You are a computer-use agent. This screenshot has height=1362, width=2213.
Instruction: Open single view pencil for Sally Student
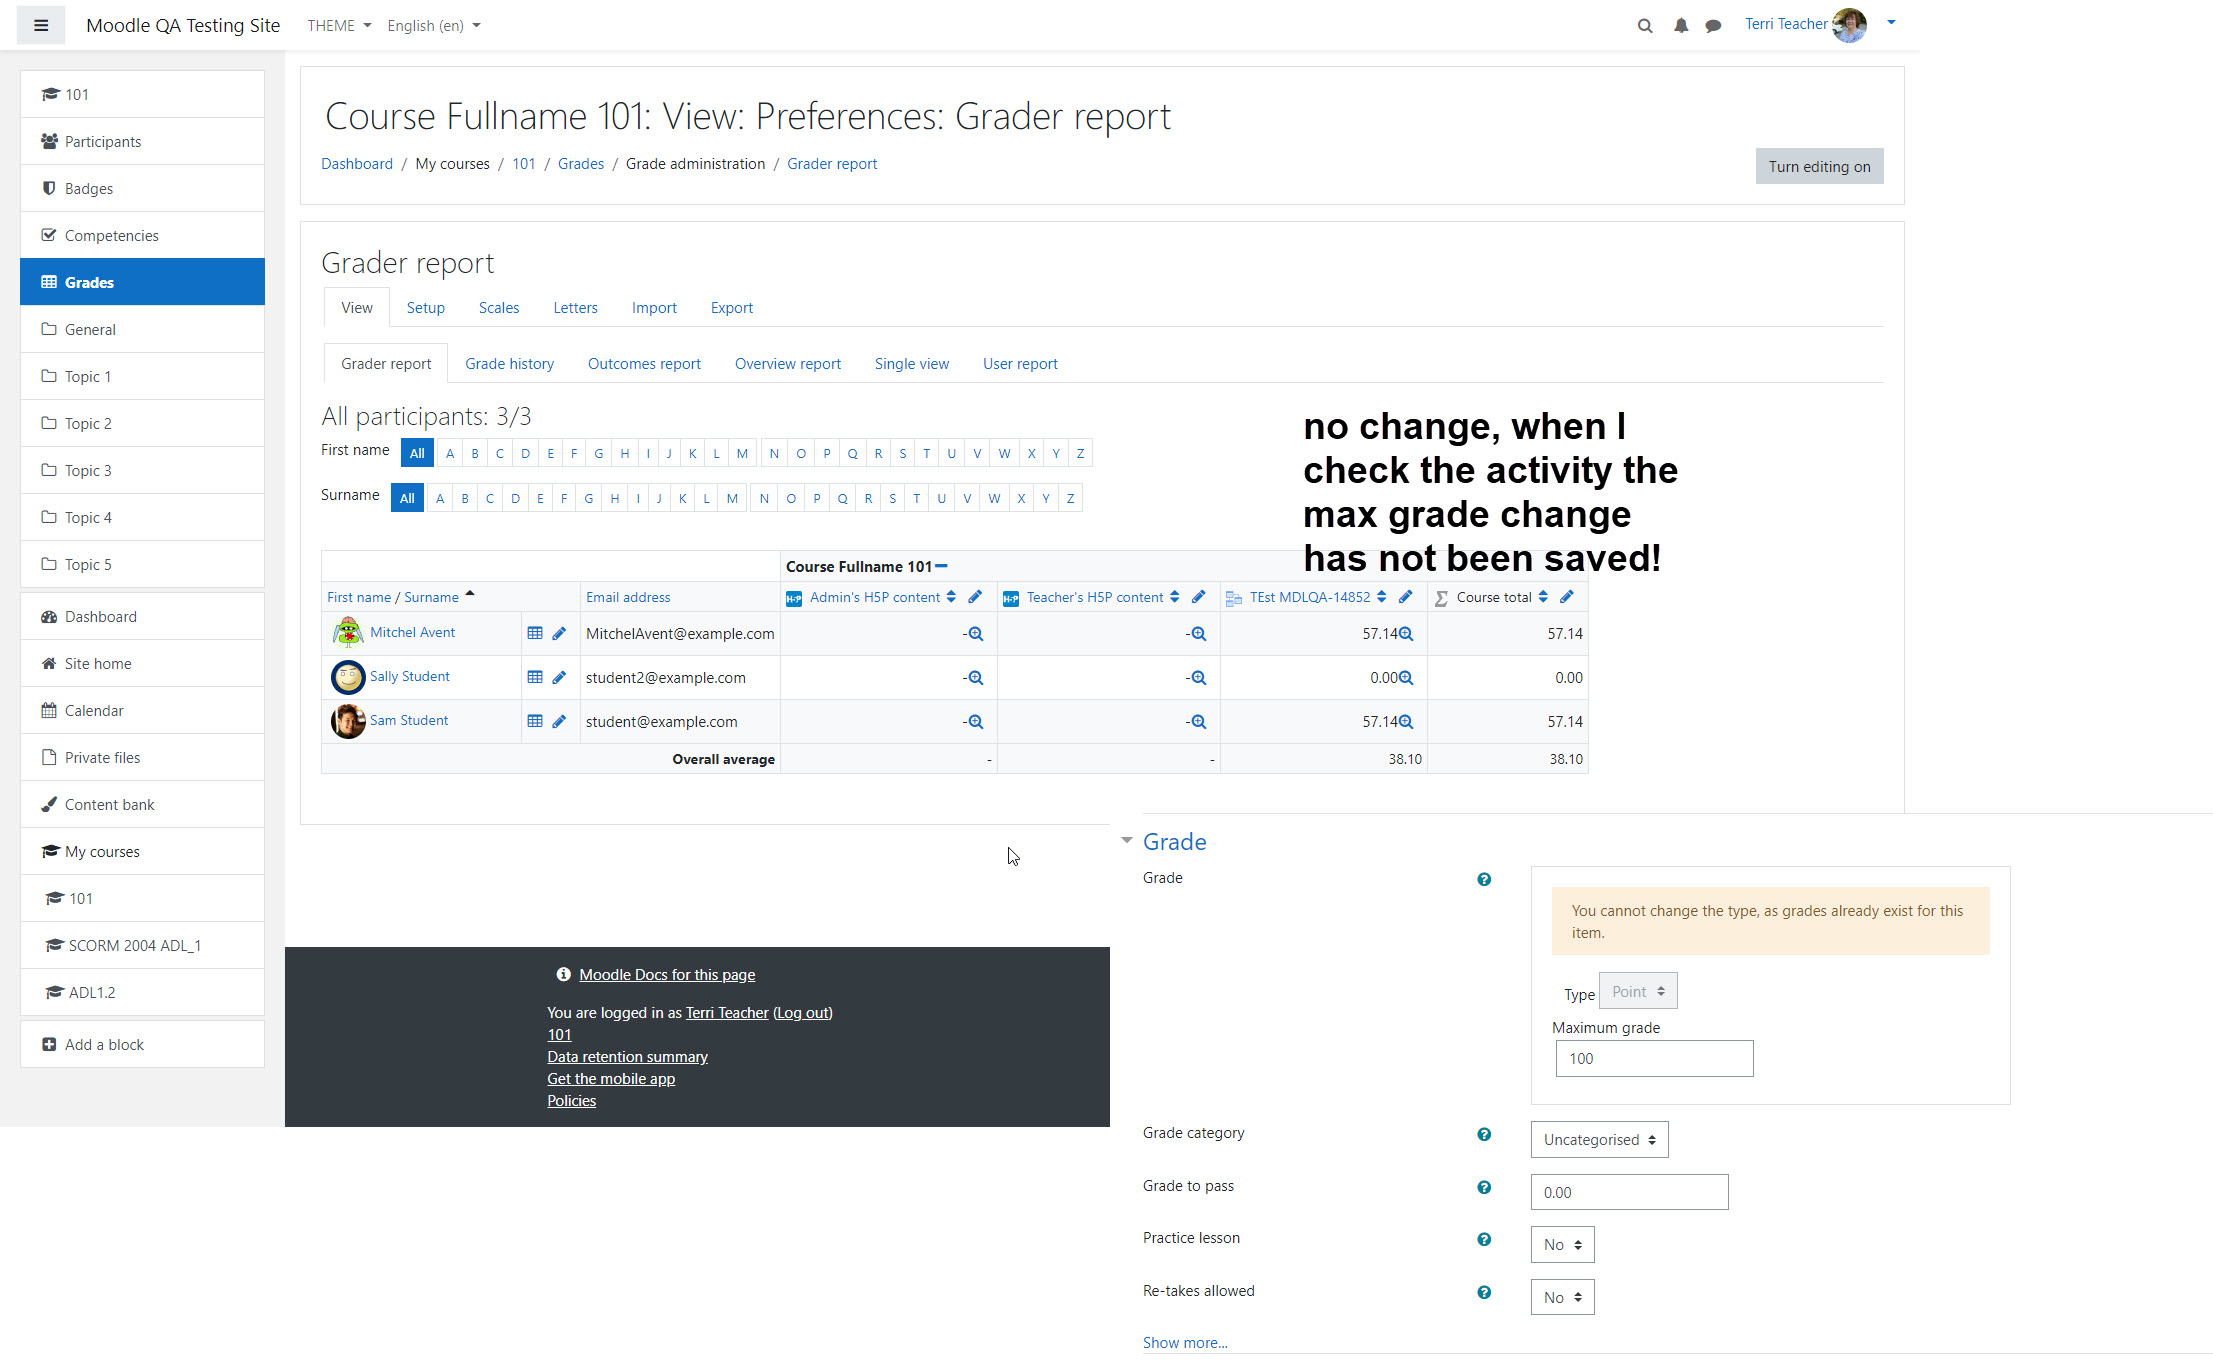(559, 677)
